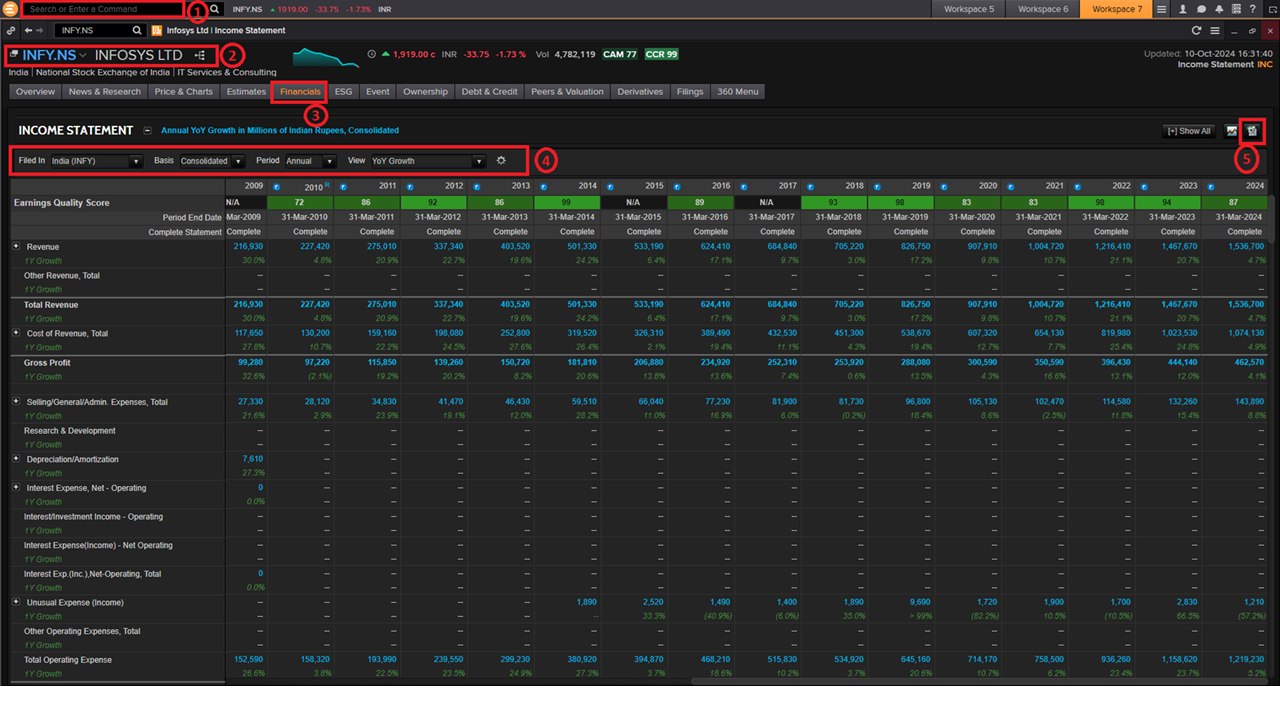Click the [+] Show All button

pyautogui.click(x=1188, y=131)
